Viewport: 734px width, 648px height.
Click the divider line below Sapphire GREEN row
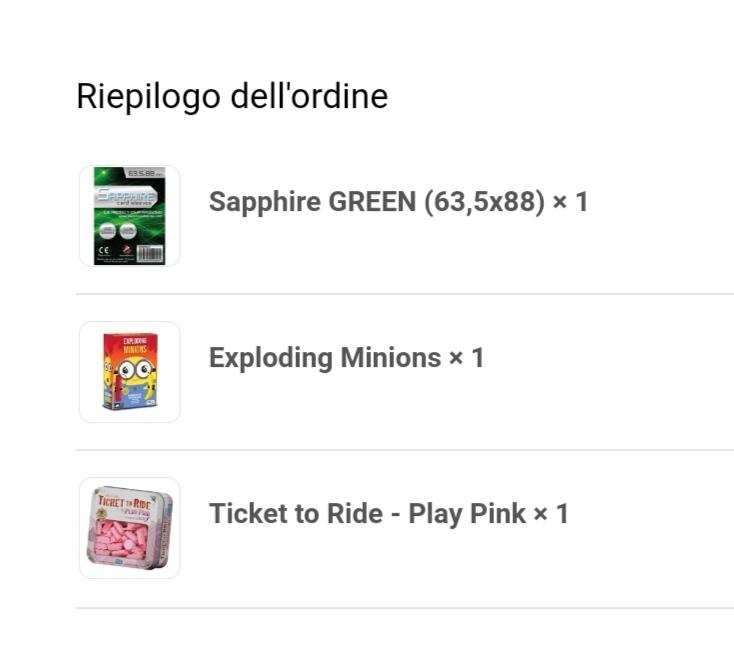coord(404,294)
